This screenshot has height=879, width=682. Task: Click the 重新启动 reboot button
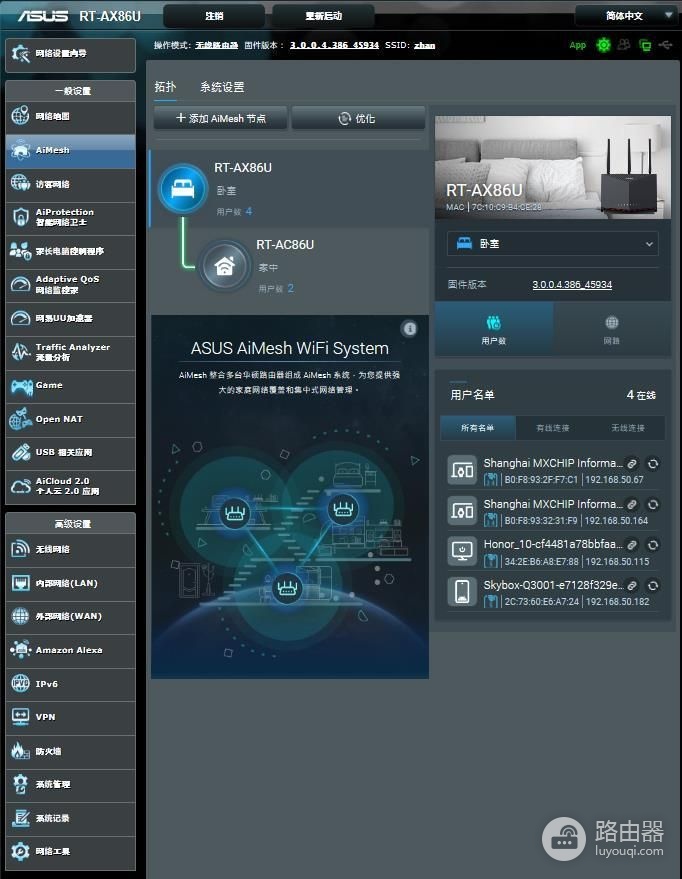click(323, 16)
